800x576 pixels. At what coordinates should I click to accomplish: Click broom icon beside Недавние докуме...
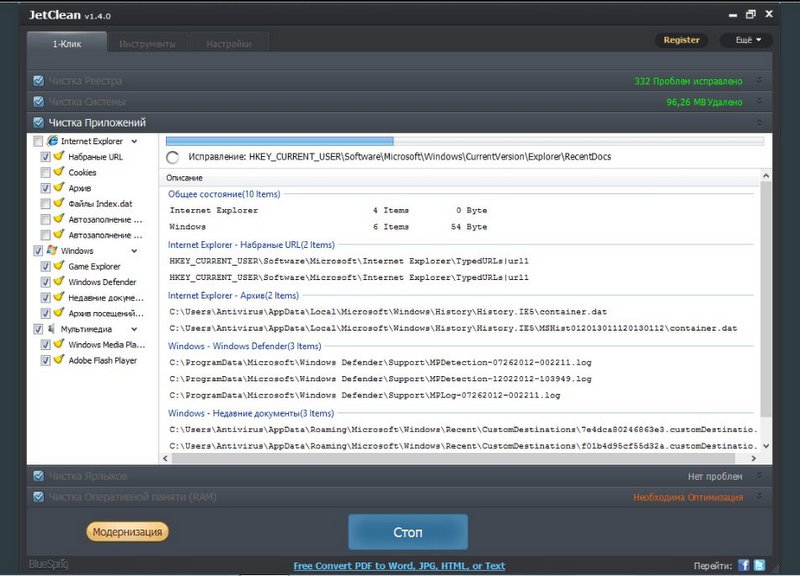(x=59, y=296)
